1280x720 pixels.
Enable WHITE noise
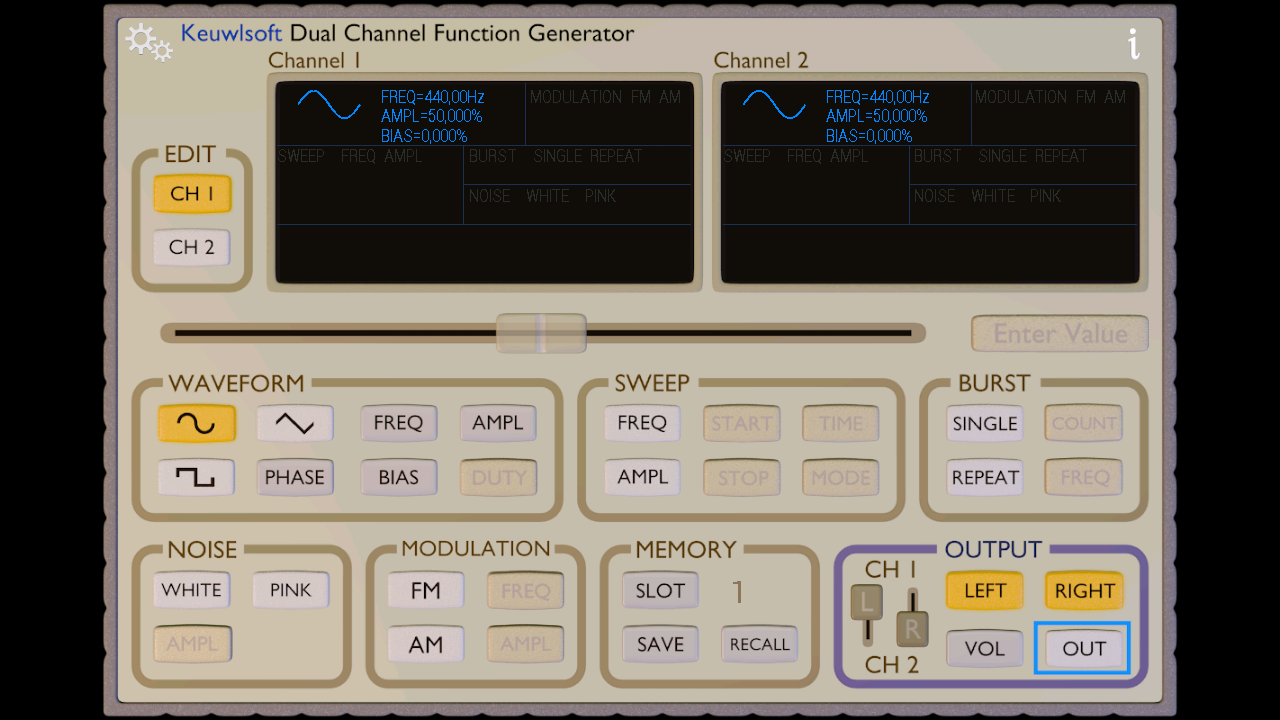point(192,590)
